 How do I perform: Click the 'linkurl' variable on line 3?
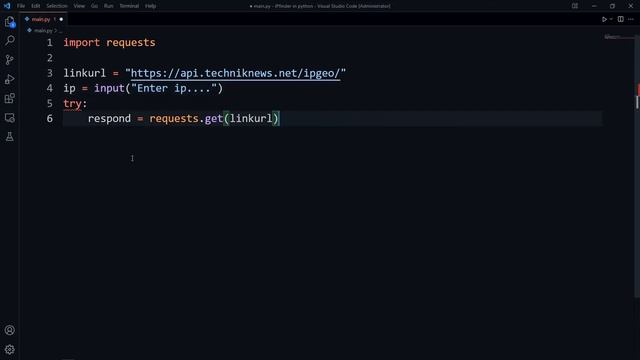click(x=84, y=73)
